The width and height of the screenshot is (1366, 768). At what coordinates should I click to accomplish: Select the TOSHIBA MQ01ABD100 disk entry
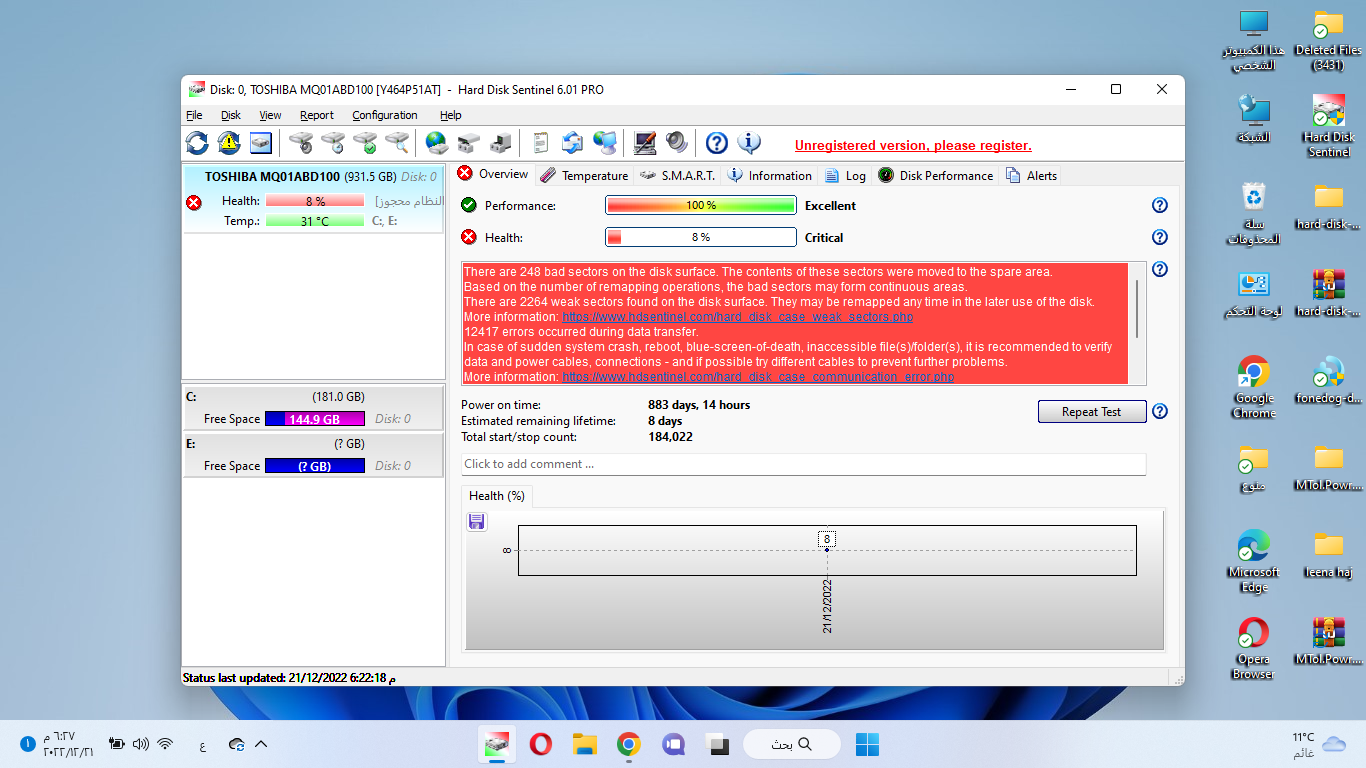[x=313, y=198]
